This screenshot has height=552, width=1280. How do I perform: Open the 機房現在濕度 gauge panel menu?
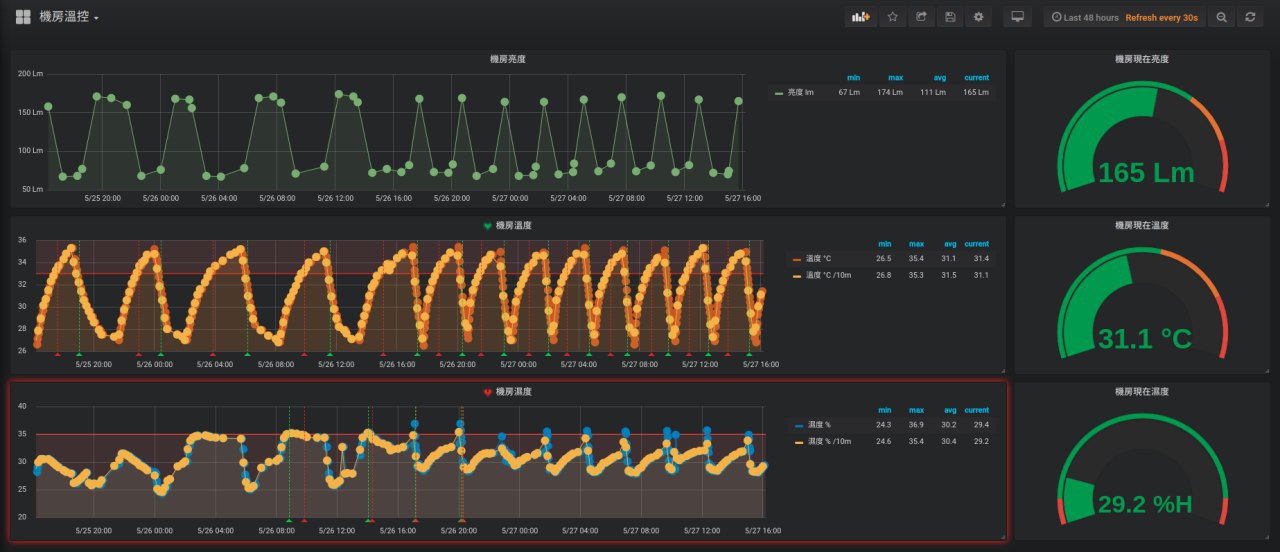pyautogui.click(x=1141, y=392)
